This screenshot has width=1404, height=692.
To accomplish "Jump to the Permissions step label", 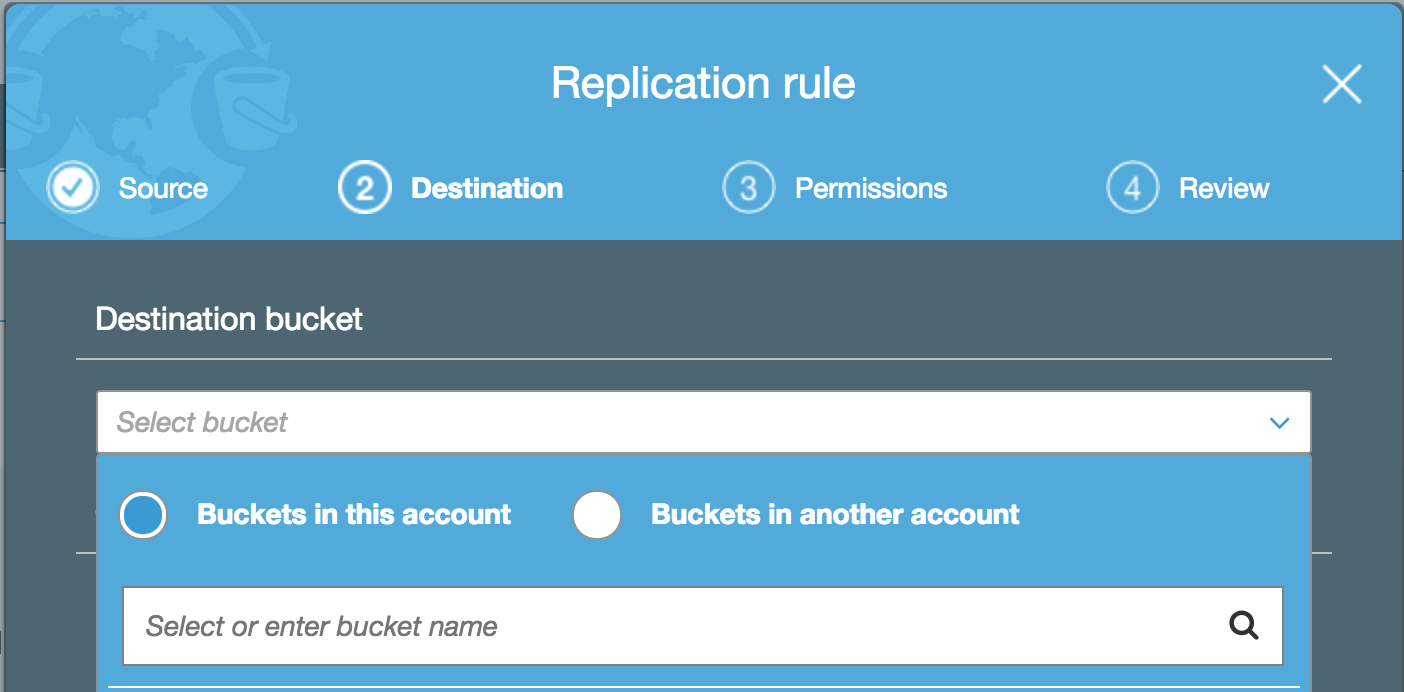I will [871, 188].
